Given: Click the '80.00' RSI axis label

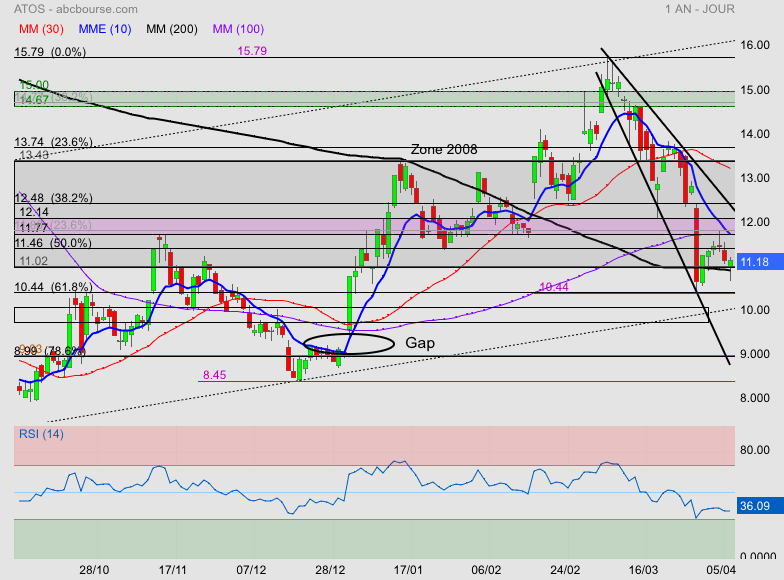Looking at the screenshot, I should pos(755,450).
